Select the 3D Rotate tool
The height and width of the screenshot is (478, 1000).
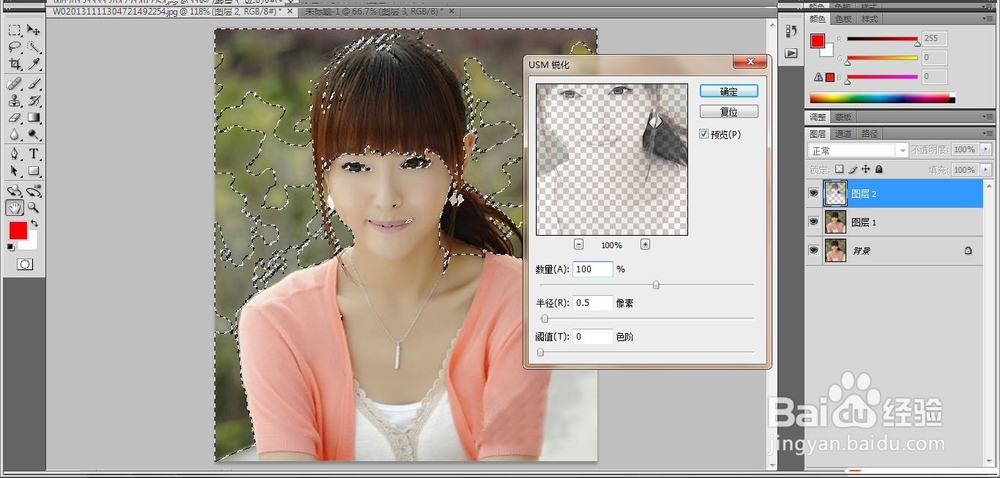[x=15, y=191]
